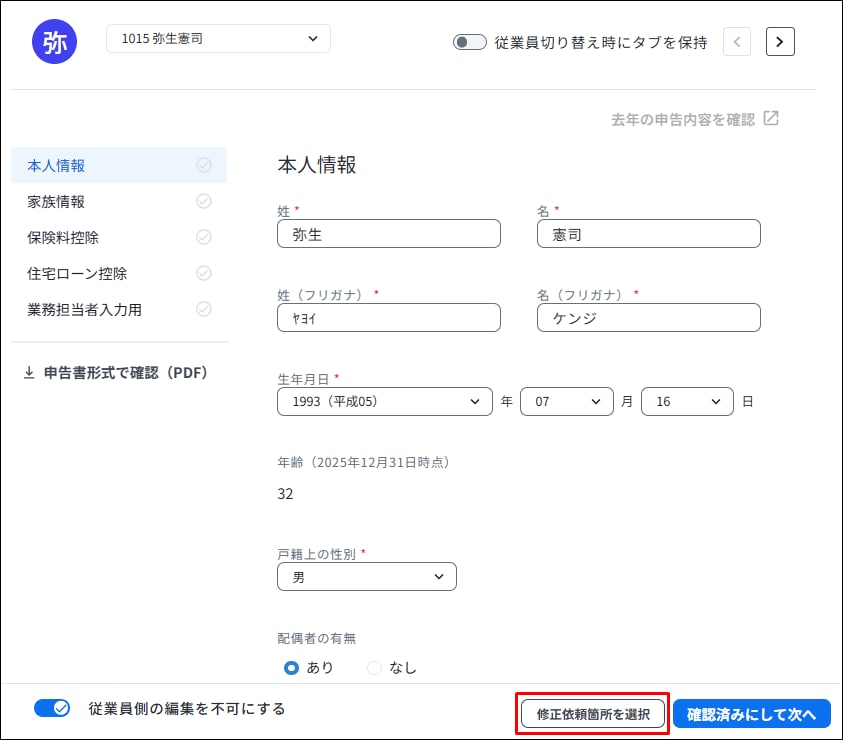
Task: Click the blue 弥 avatar icon
Action: pos(55,41)
